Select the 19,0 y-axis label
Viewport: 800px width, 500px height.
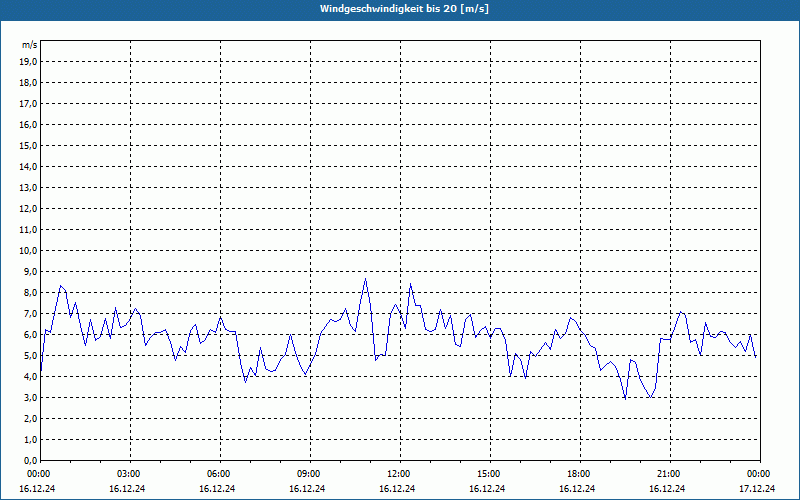click(x=28, y=62)
